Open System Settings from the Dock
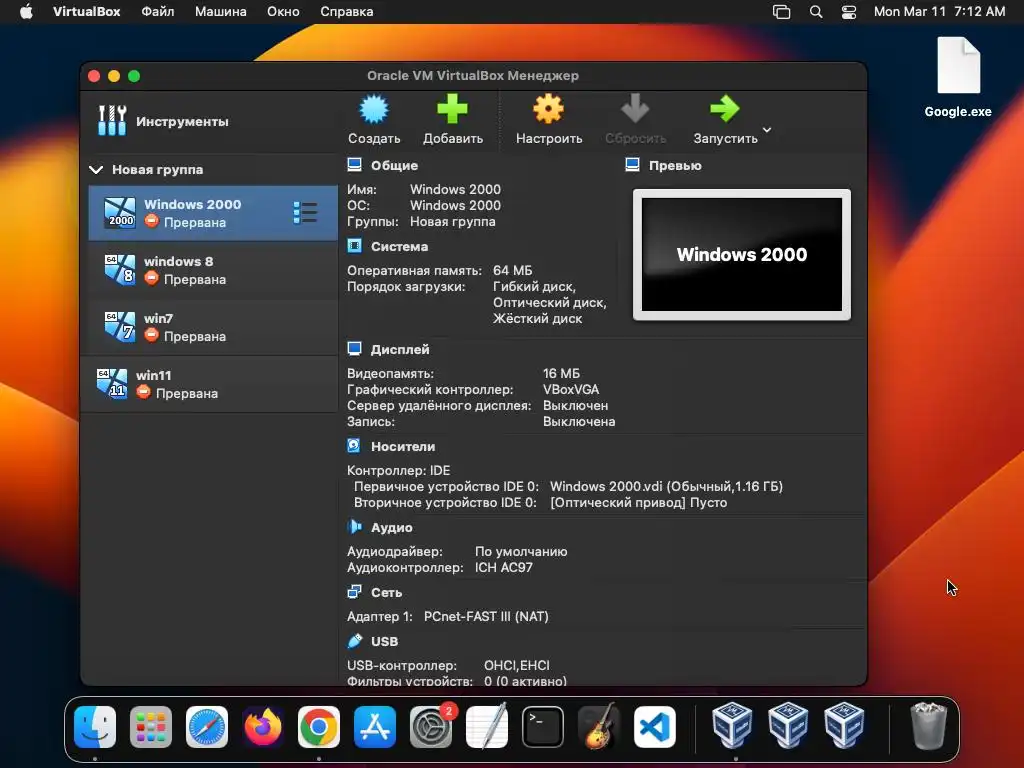This screenshot has height=768, width=1024. pyautogui.click(x=431, y=726)
